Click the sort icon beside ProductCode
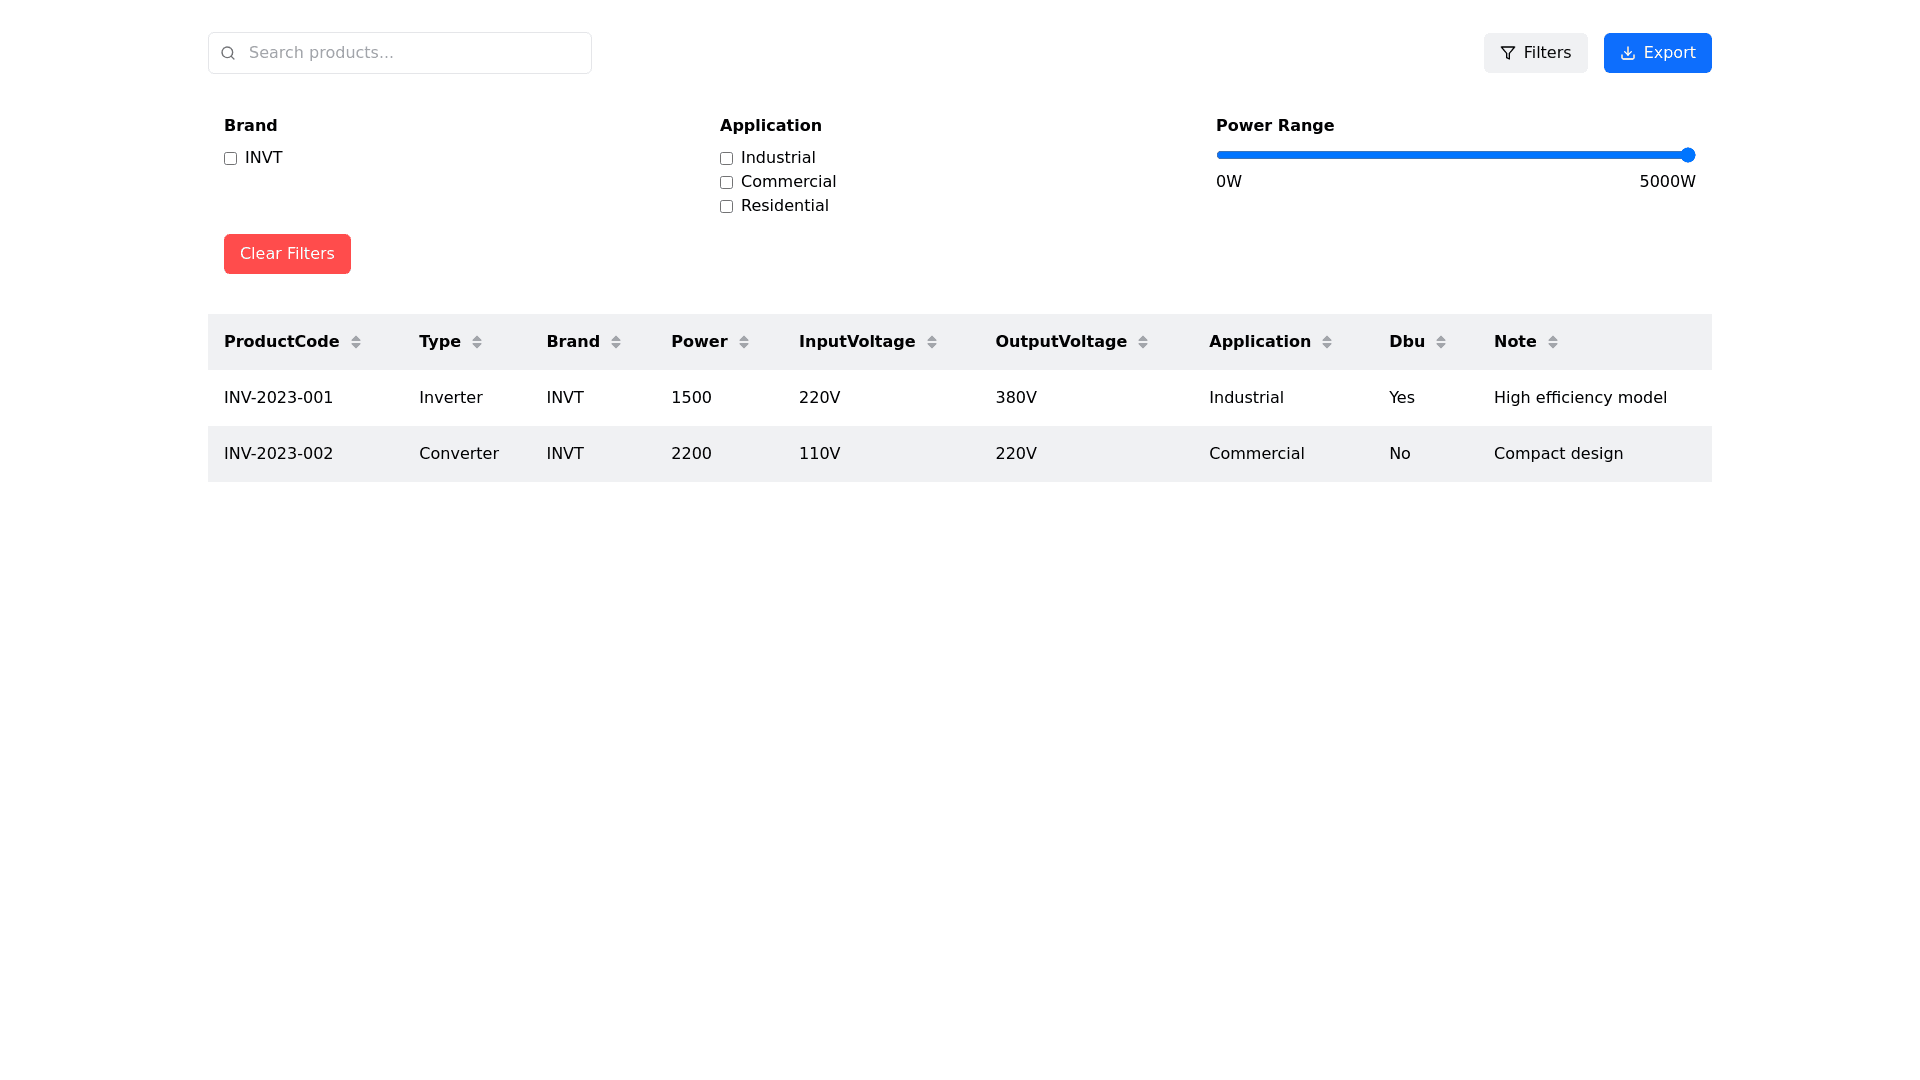Viewport: 1920px width, 1080px height. [355, 342]
